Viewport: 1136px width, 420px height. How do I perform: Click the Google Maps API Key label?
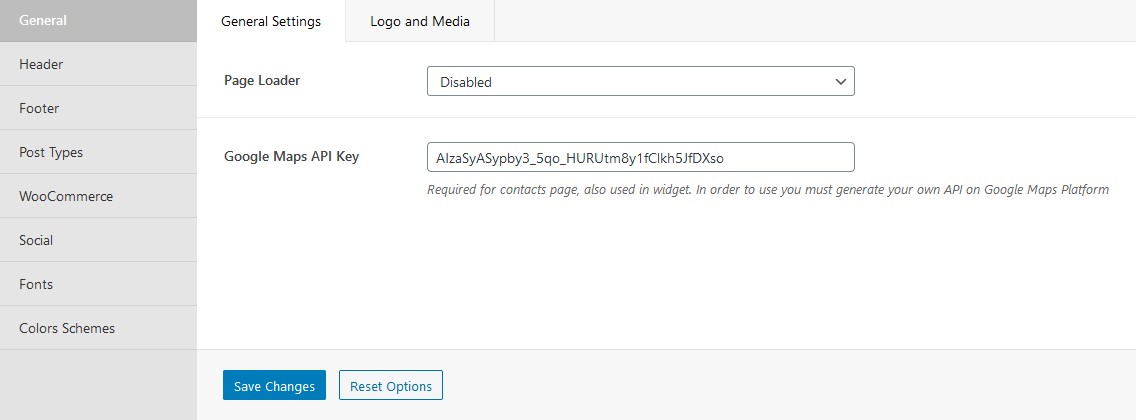pyautogui.click(x=291, y=156)
